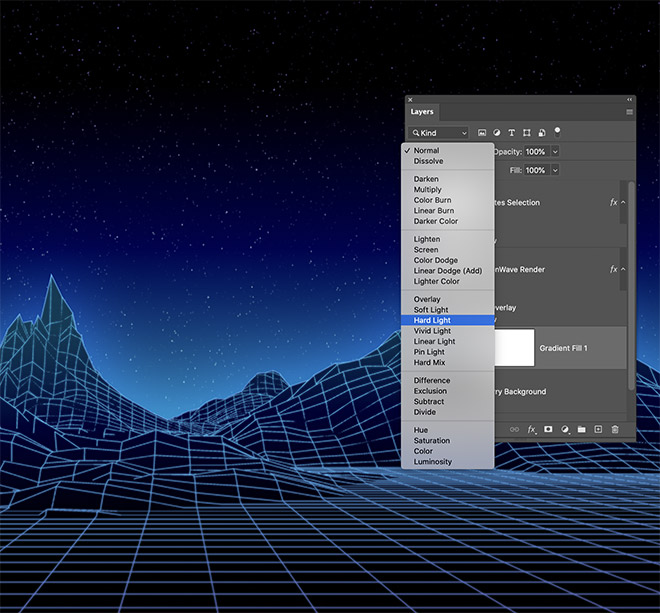The height and width of the screenshot is (613, 660).
Task: Toggle the layer filtering switch
Action: (x=557, y=130)
